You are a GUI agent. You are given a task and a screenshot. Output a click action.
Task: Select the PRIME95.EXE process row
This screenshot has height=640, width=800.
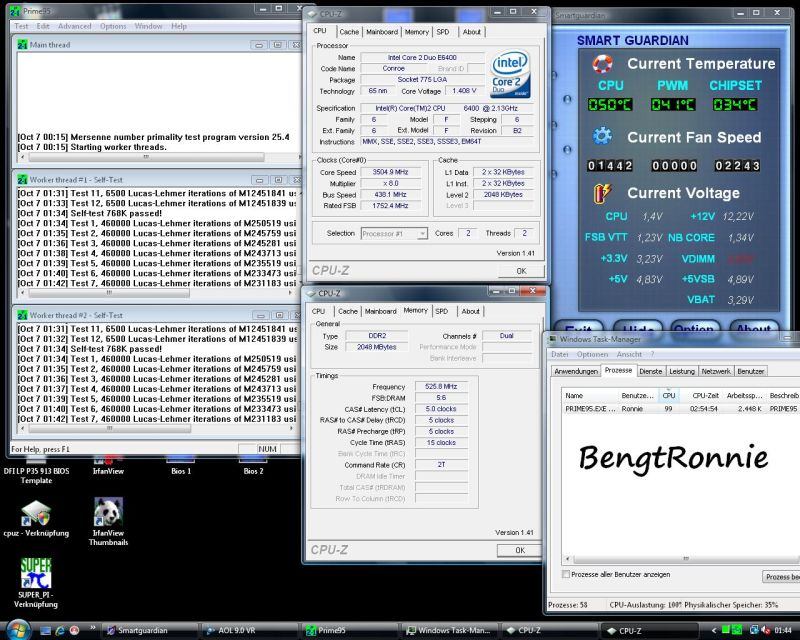(x=681, y=409)
